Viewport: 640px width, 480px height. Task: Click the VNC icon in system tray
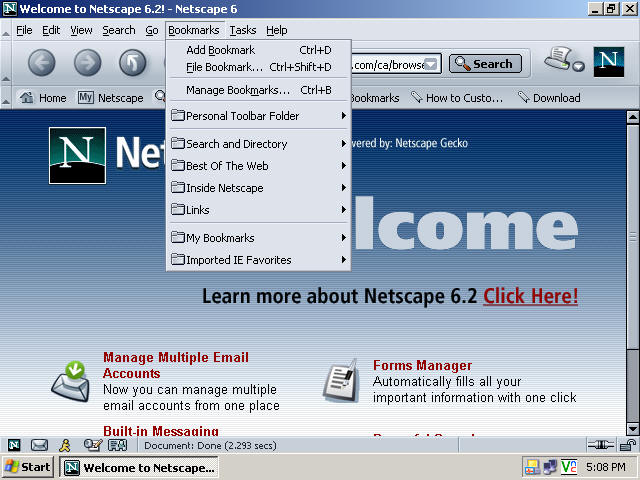click(x=569, y=467)
